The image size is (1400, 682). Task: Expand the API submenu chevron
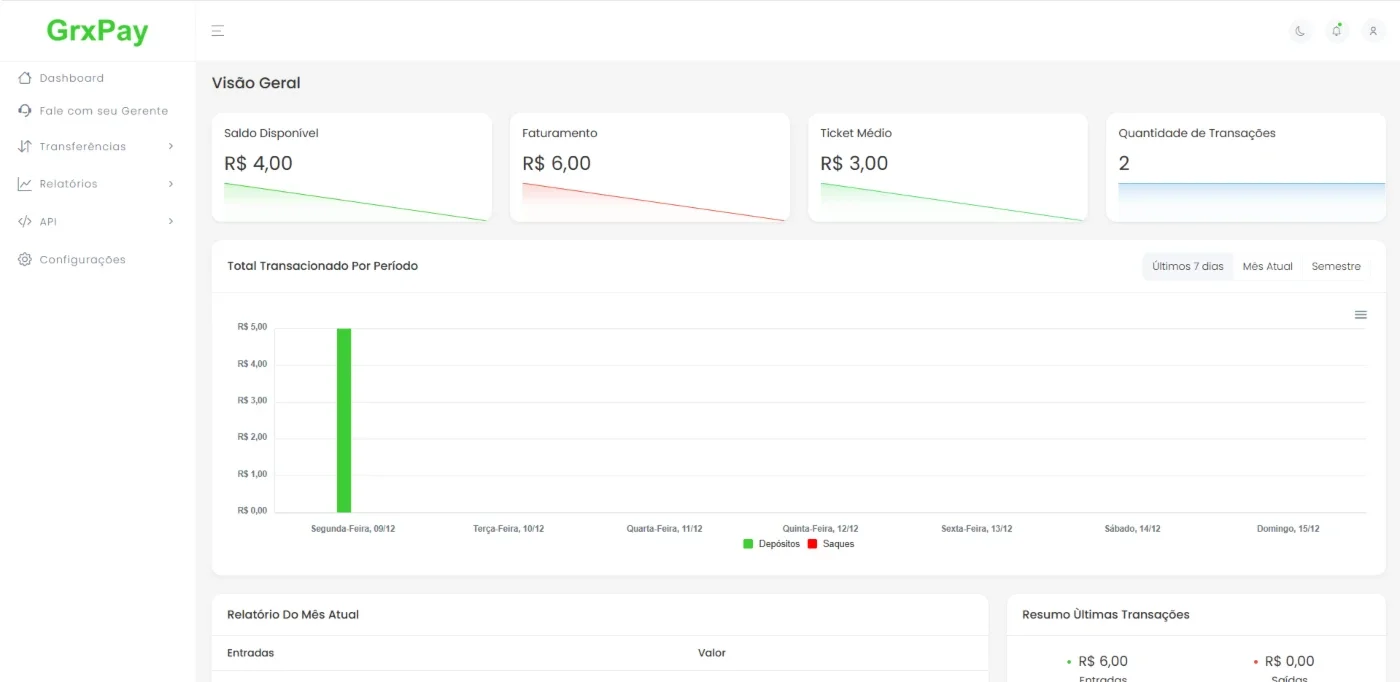tap(171, 221)
